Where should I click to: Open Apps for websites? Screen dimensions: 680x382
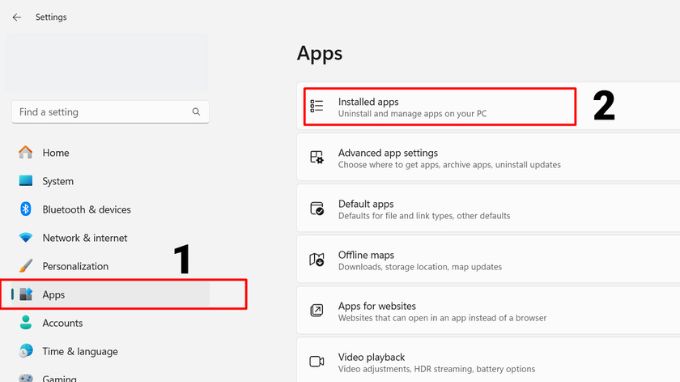coord(488,311)
